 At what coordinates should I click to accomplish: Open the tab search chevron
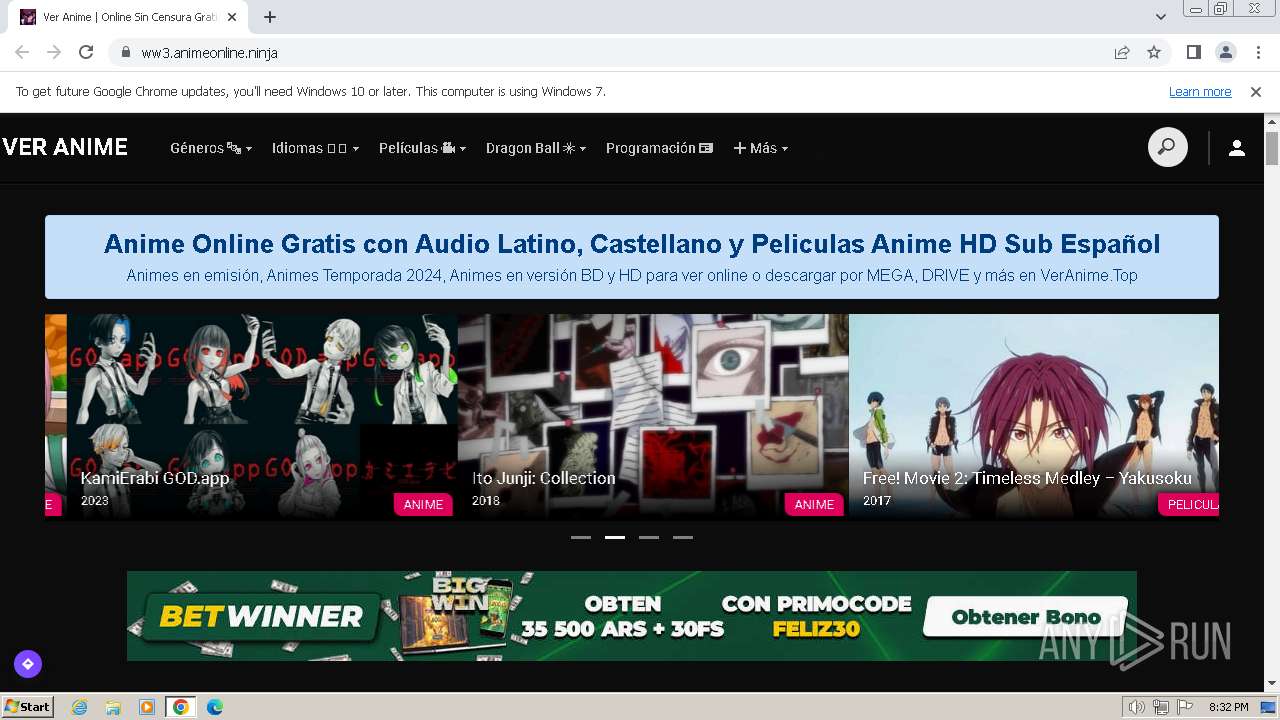[x=1161, y=17]
